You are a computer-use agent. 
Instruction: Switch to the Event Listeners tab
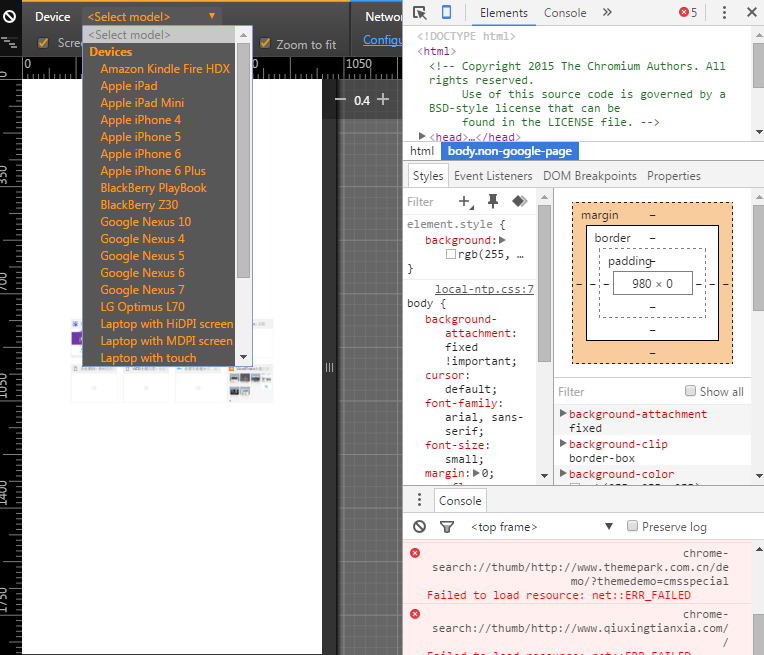[x=493, y=176]
